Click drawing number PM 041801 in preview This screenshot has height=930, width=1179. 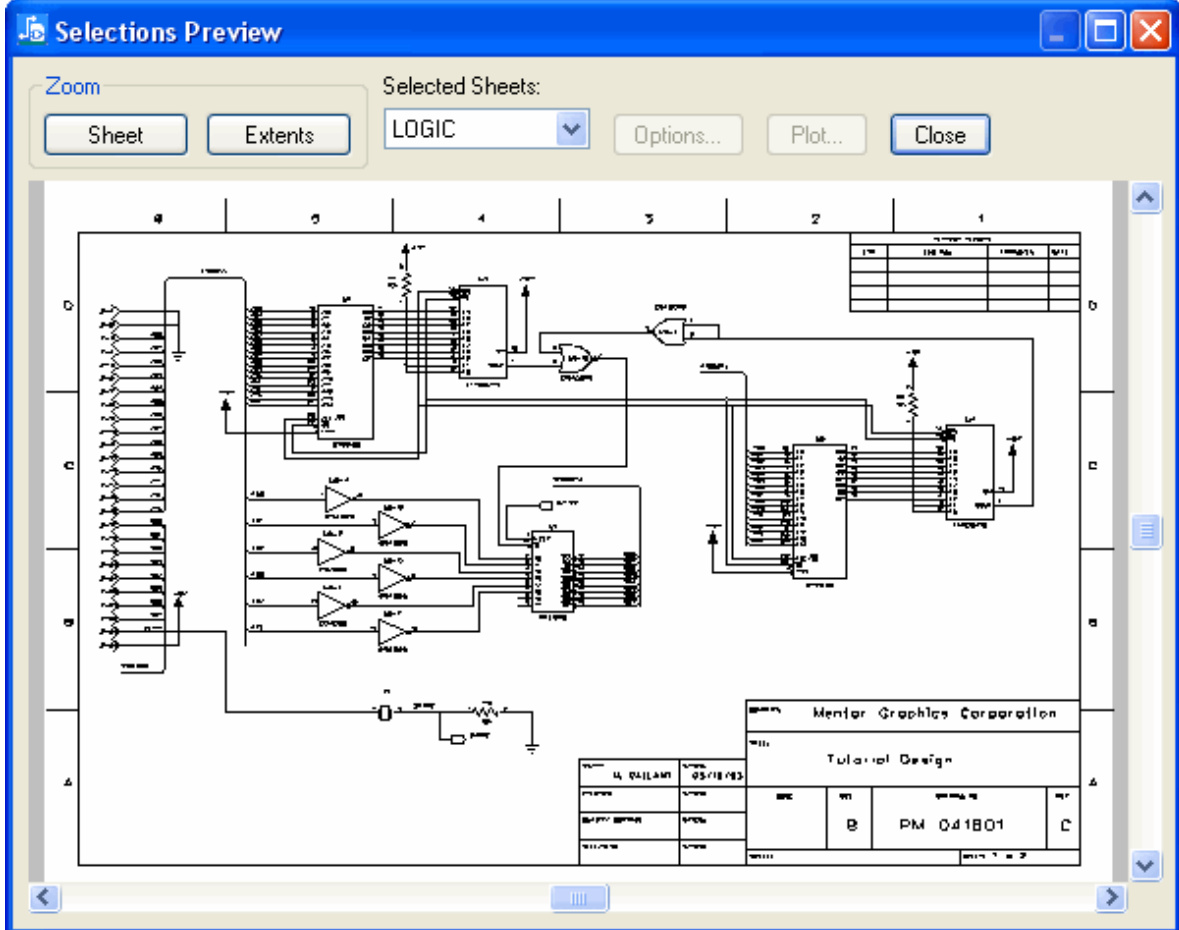tap(951, 826)
